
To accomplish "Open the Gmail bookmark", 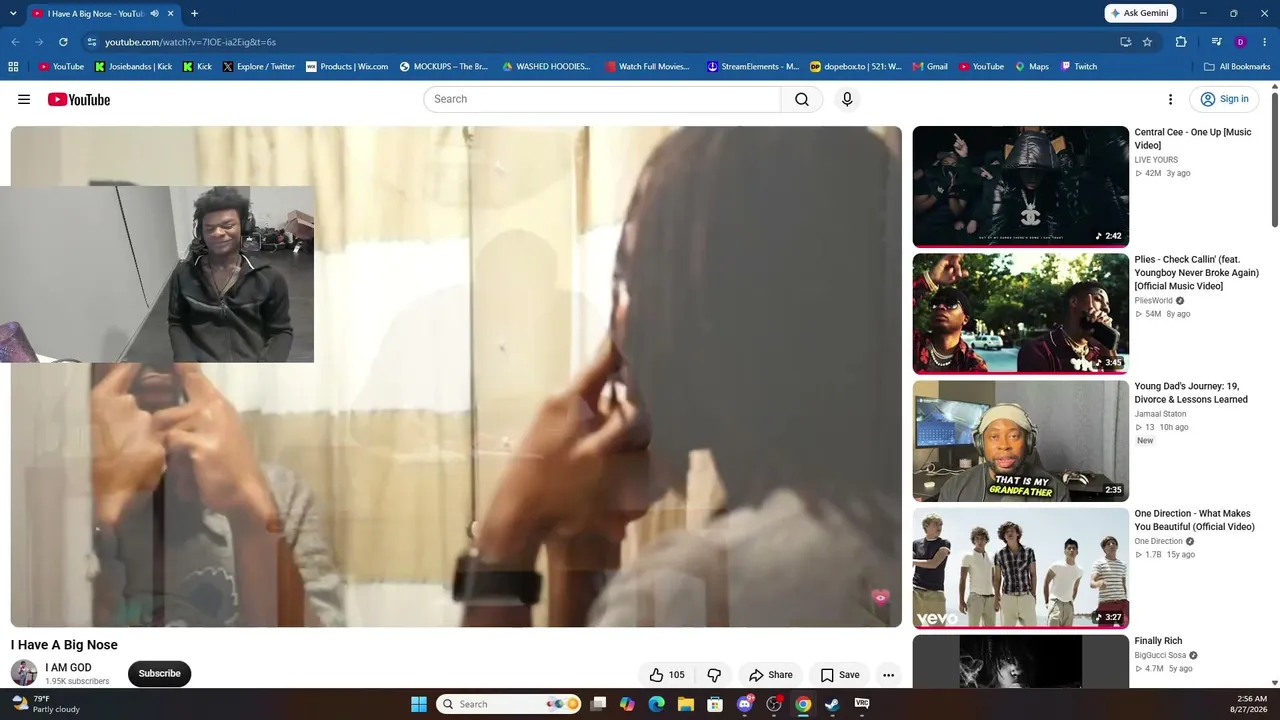I will 930,67.
